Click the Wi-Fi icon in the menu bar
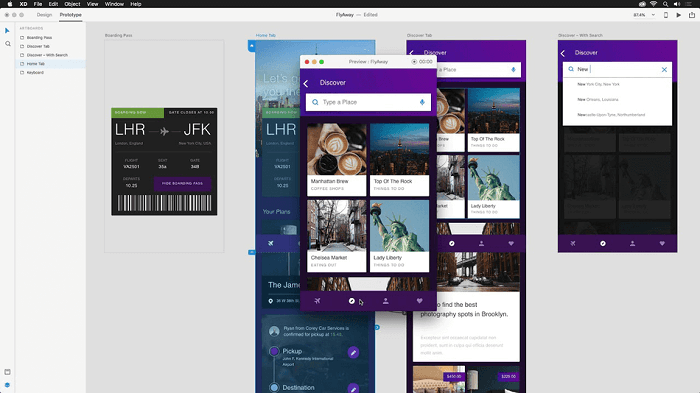This screenshot has width=700, height=393. (x=654, y=4)
